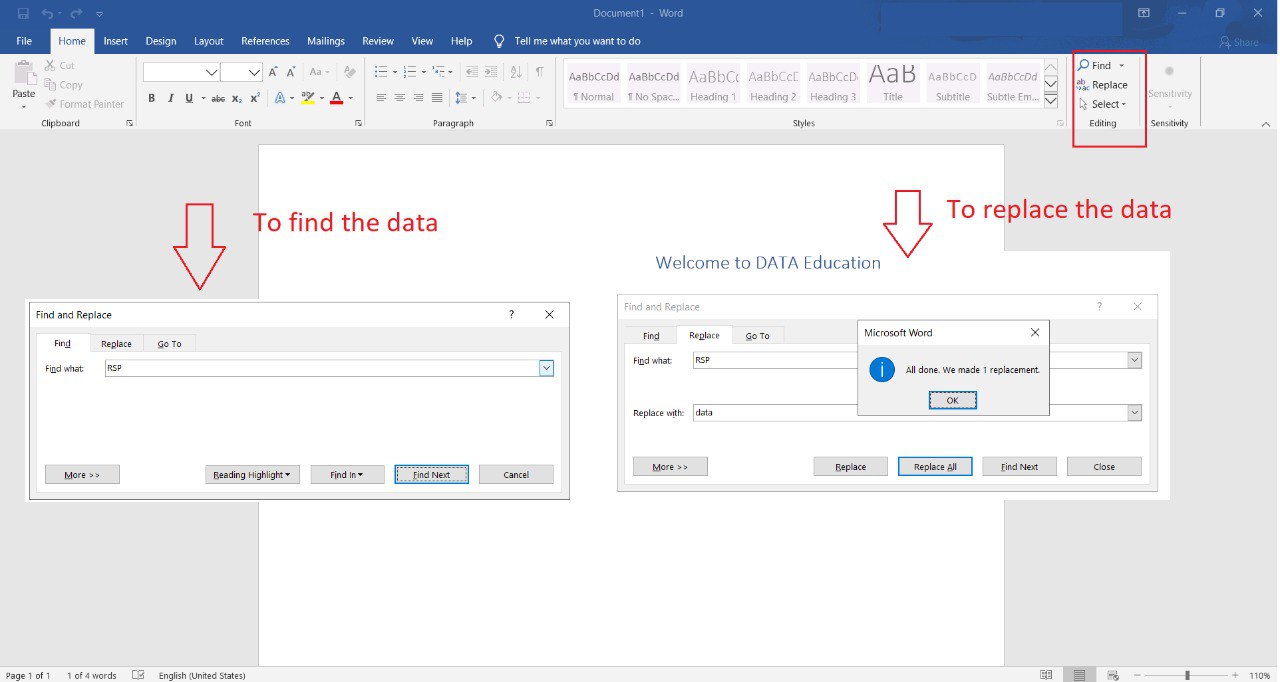The width and height of the screenshot is (1280, 682).
Task: Expand the Styles gallery More arrow
Action: coord(1051,101)
